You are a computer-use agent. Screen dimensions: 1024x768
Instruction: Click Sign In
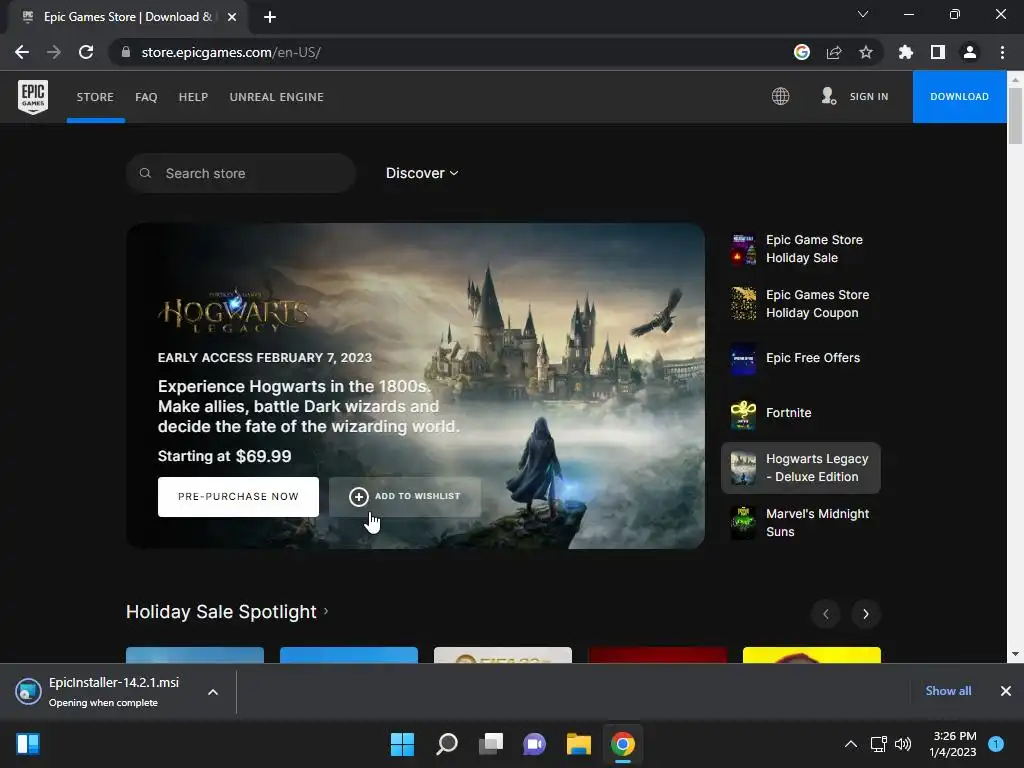[x=869, y=97]
